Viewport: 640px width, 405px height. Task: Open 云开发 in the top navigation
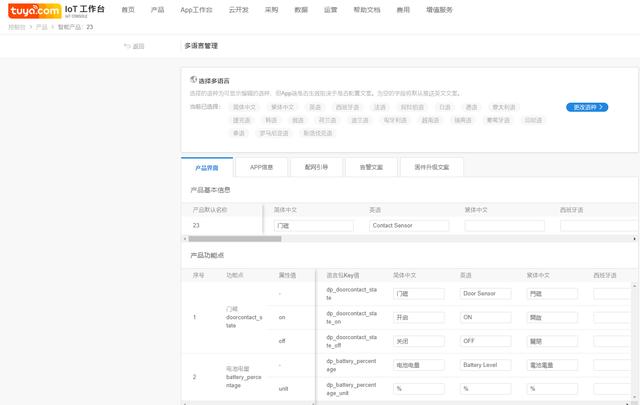point(239,10)
